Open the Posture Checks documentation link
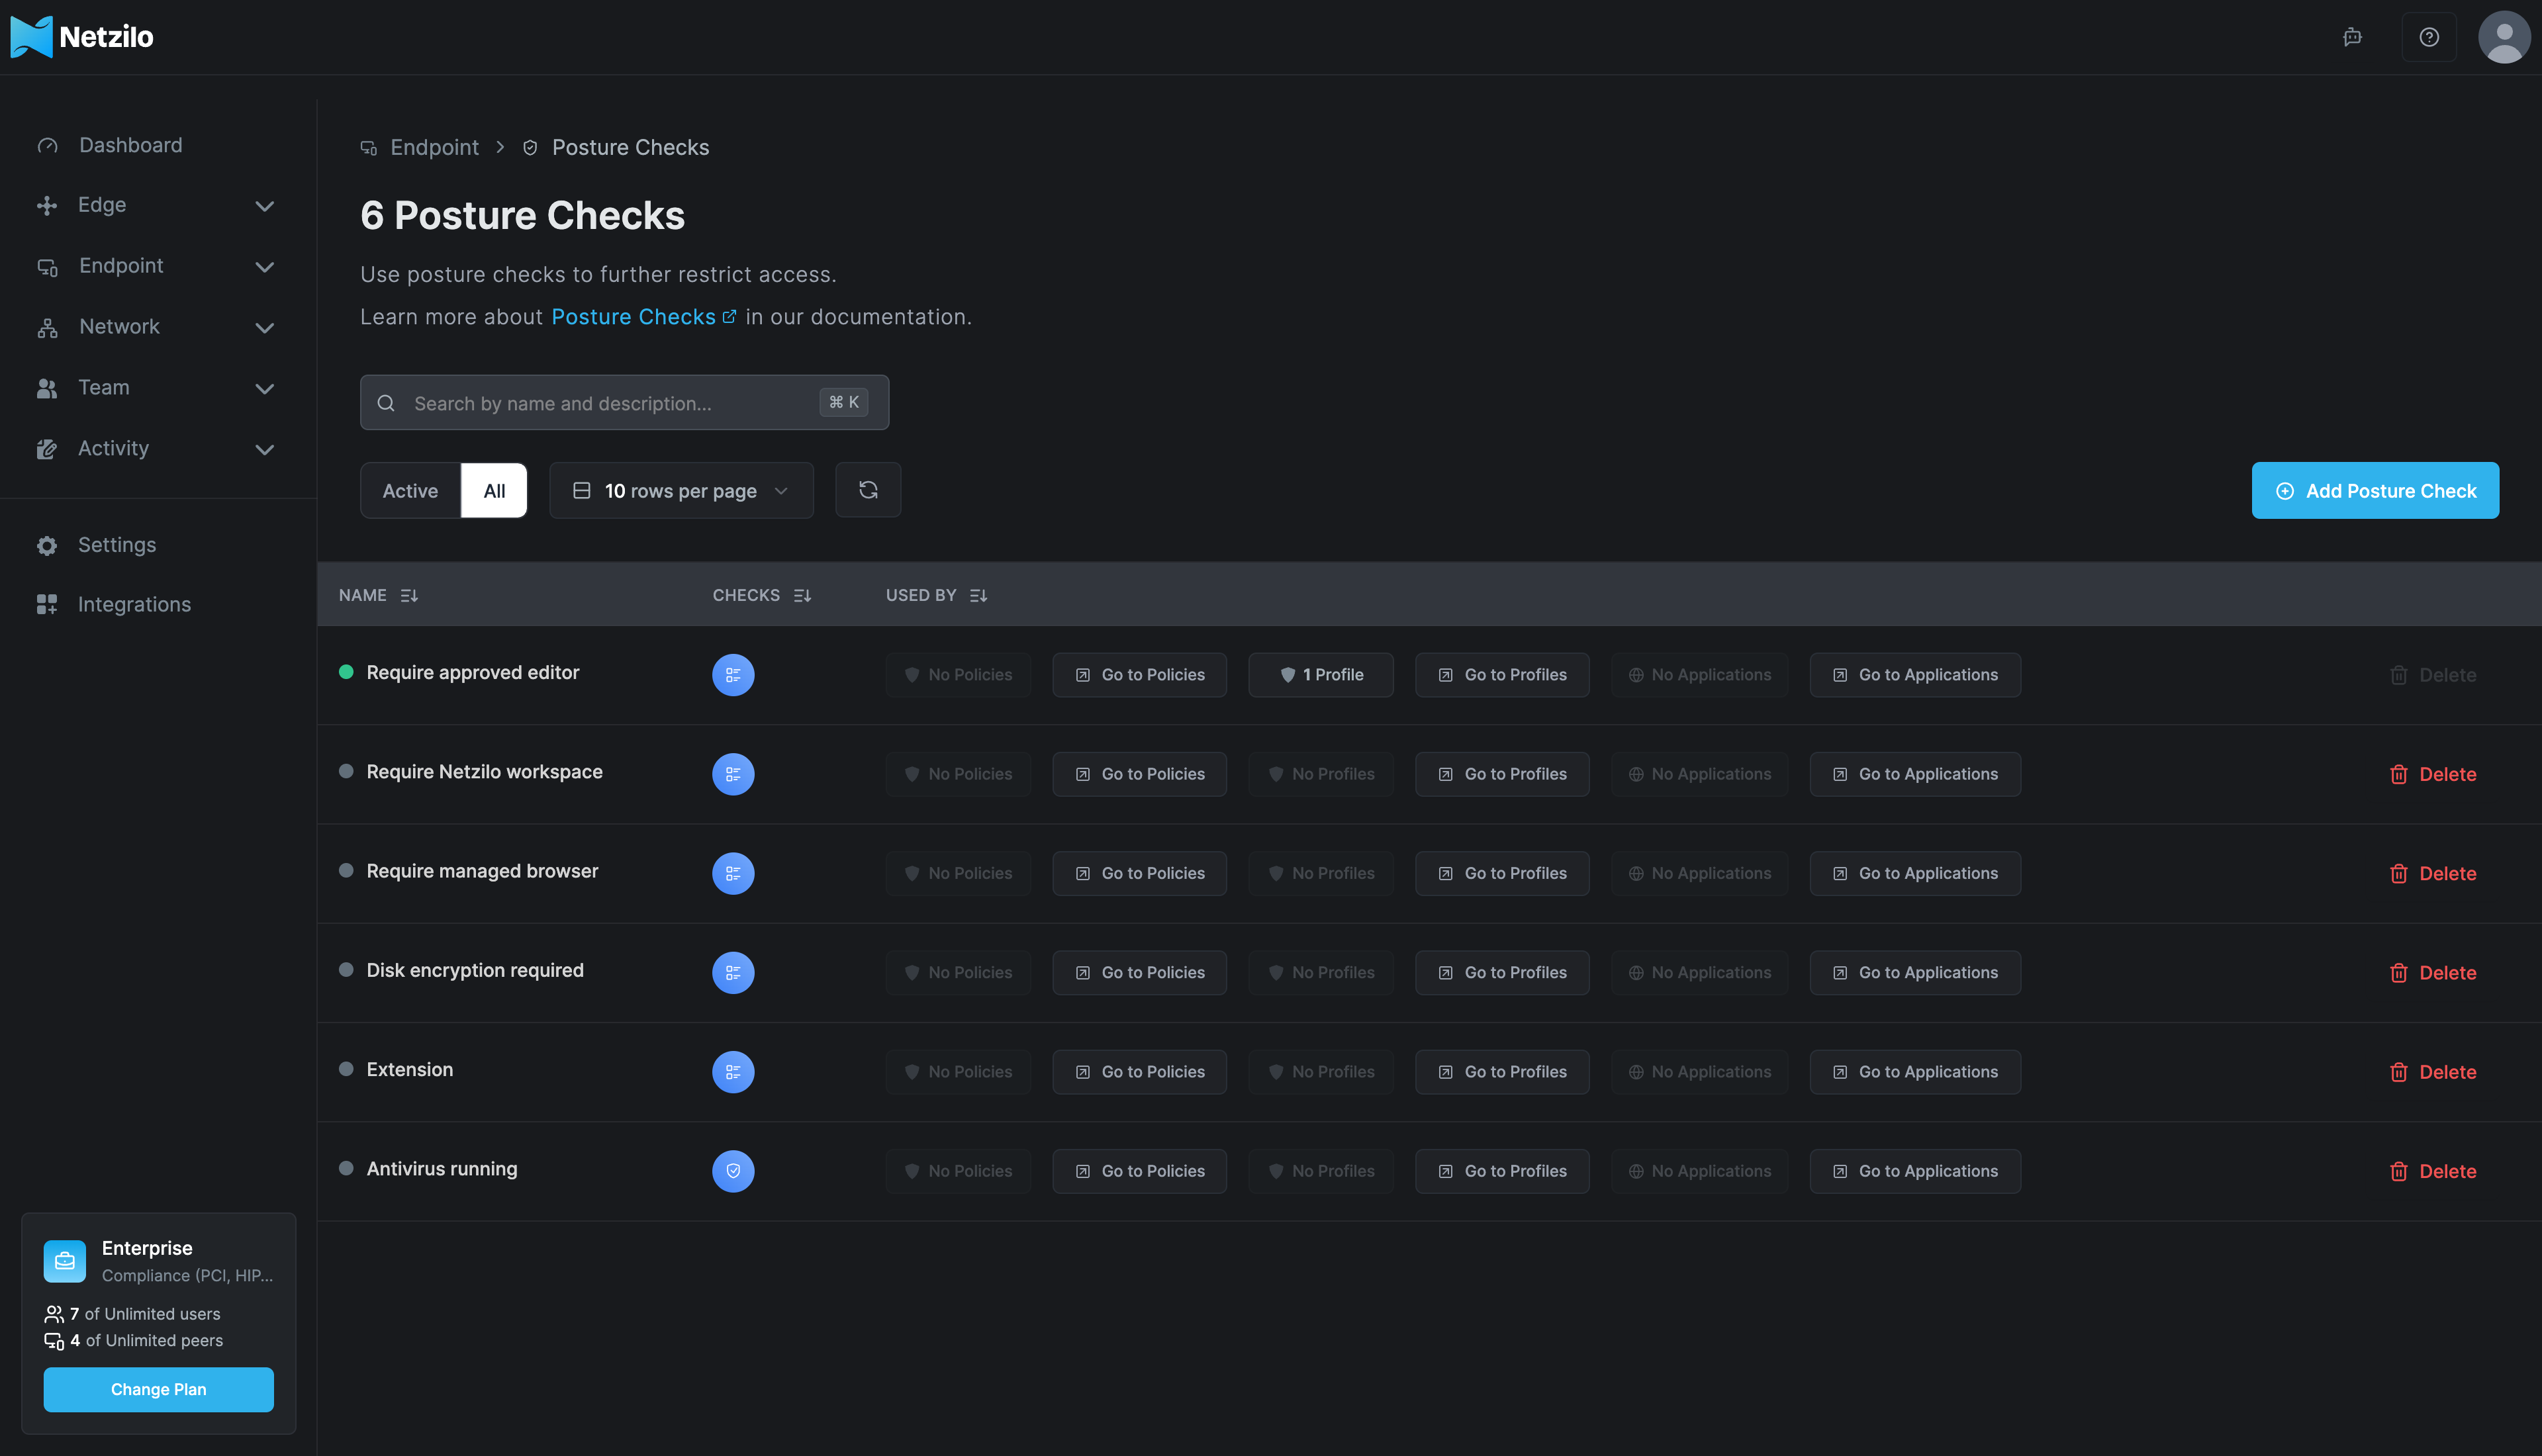Screen dimensions: 2542x1456 coord(633,317)
